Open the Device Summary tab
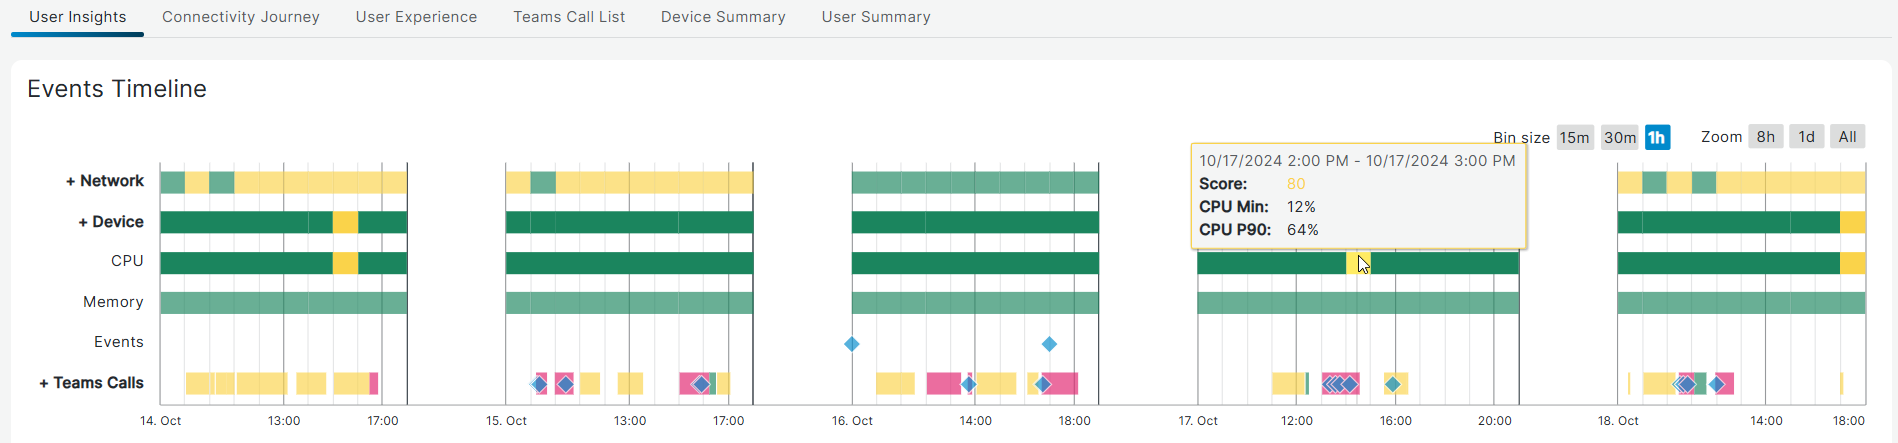This screenshot has height=443, width=1898. coord(723,17)
